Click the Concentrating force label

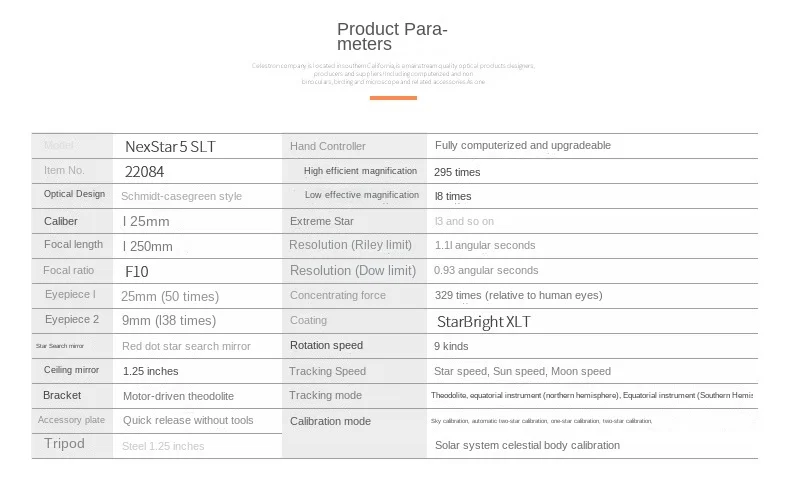(338, 296)
